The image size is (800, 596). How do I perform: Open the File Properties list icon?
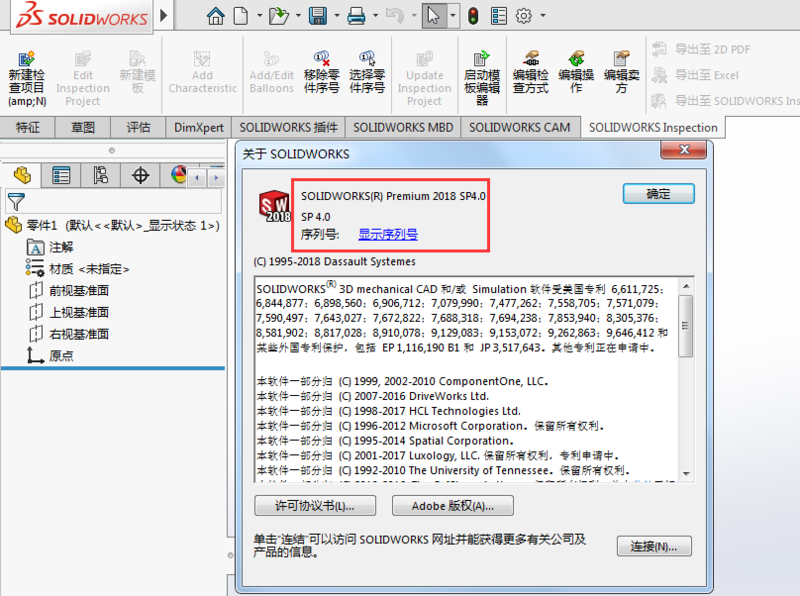(x=498, y=16)
